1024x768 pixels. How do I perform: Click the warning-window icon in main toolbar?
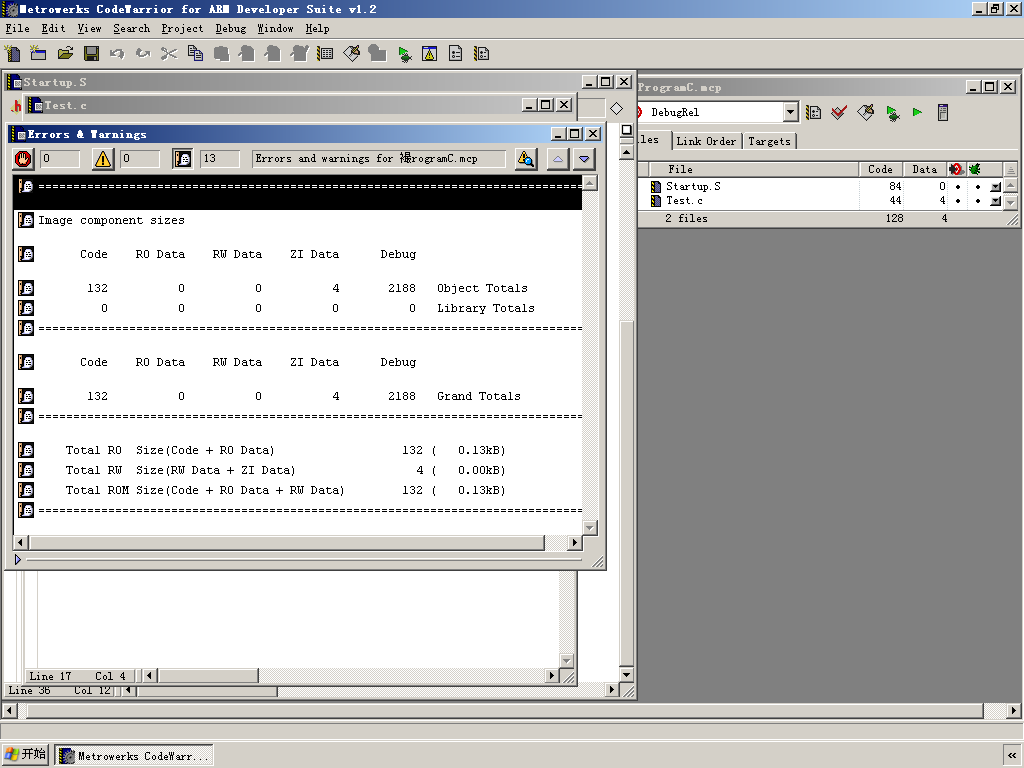pyautogui.click(x=430, y=54)
